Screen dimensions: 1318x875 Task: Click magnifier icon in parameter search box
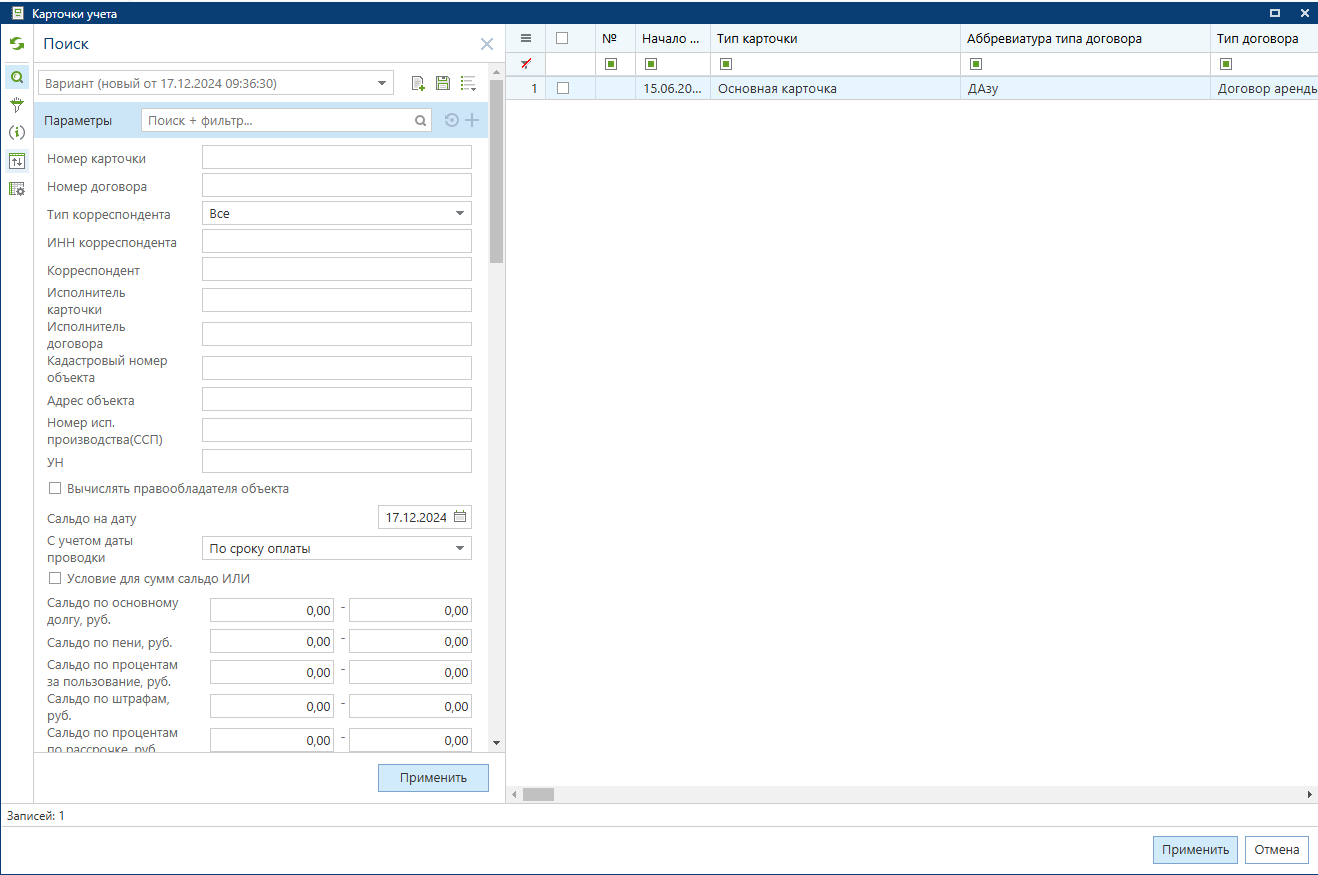click(421, 121)
